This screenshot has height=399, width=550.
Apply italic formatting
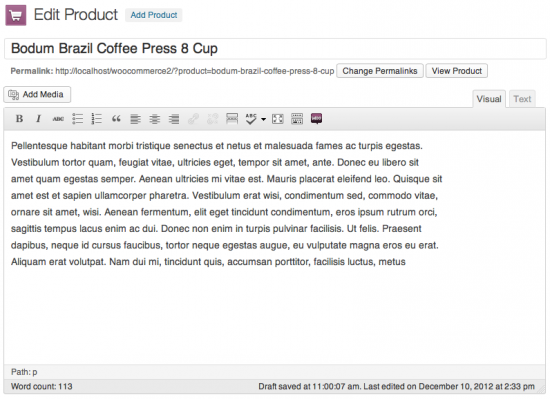pos(39,119)
